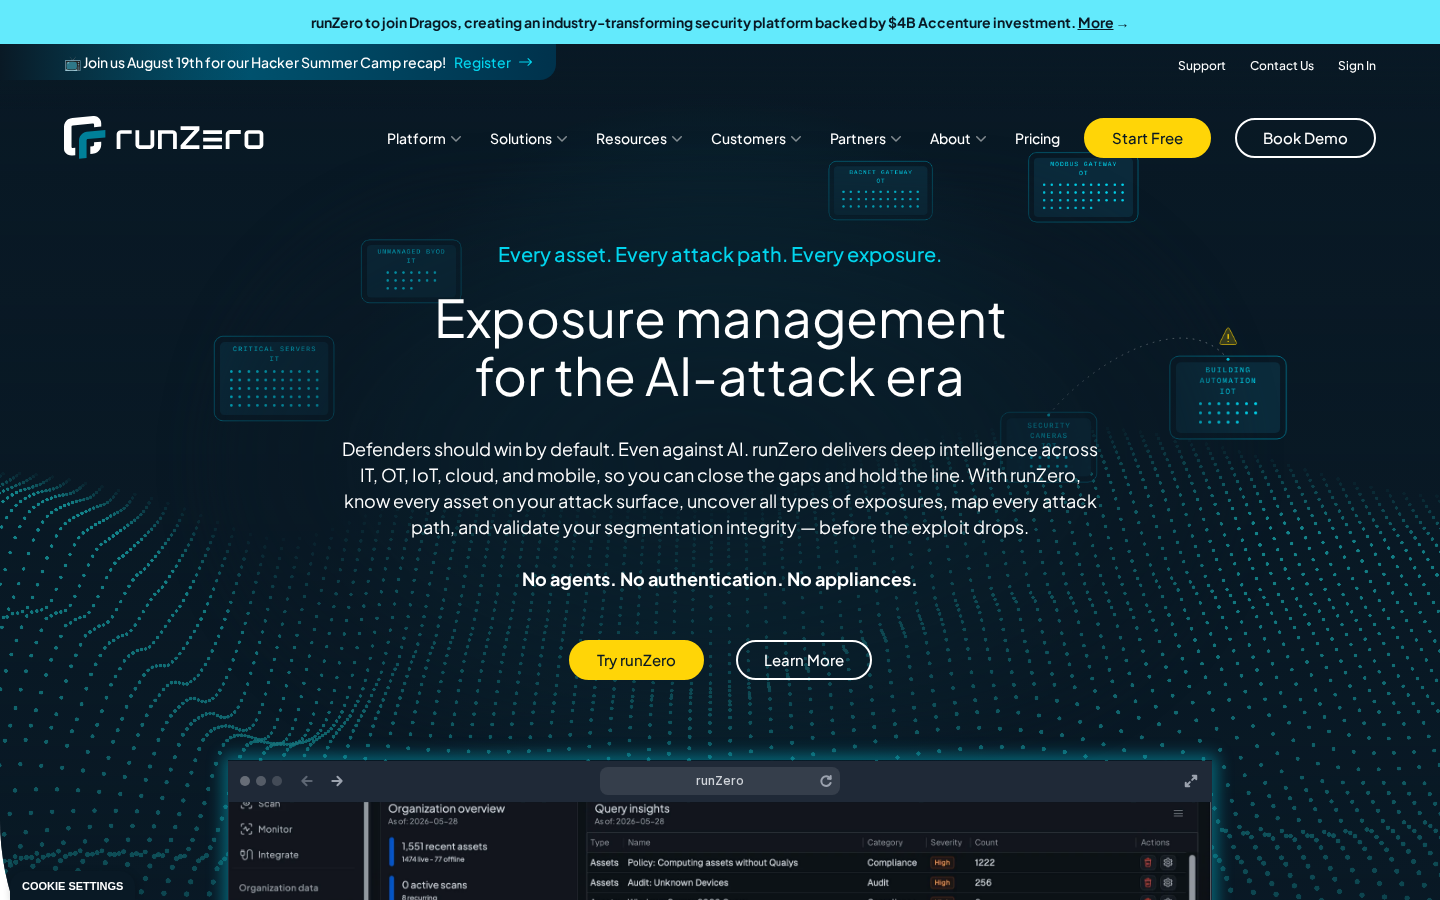Open the Support link
Image resolution: width=1440 pixels, height=900 pixels.
coord(1201,66)
